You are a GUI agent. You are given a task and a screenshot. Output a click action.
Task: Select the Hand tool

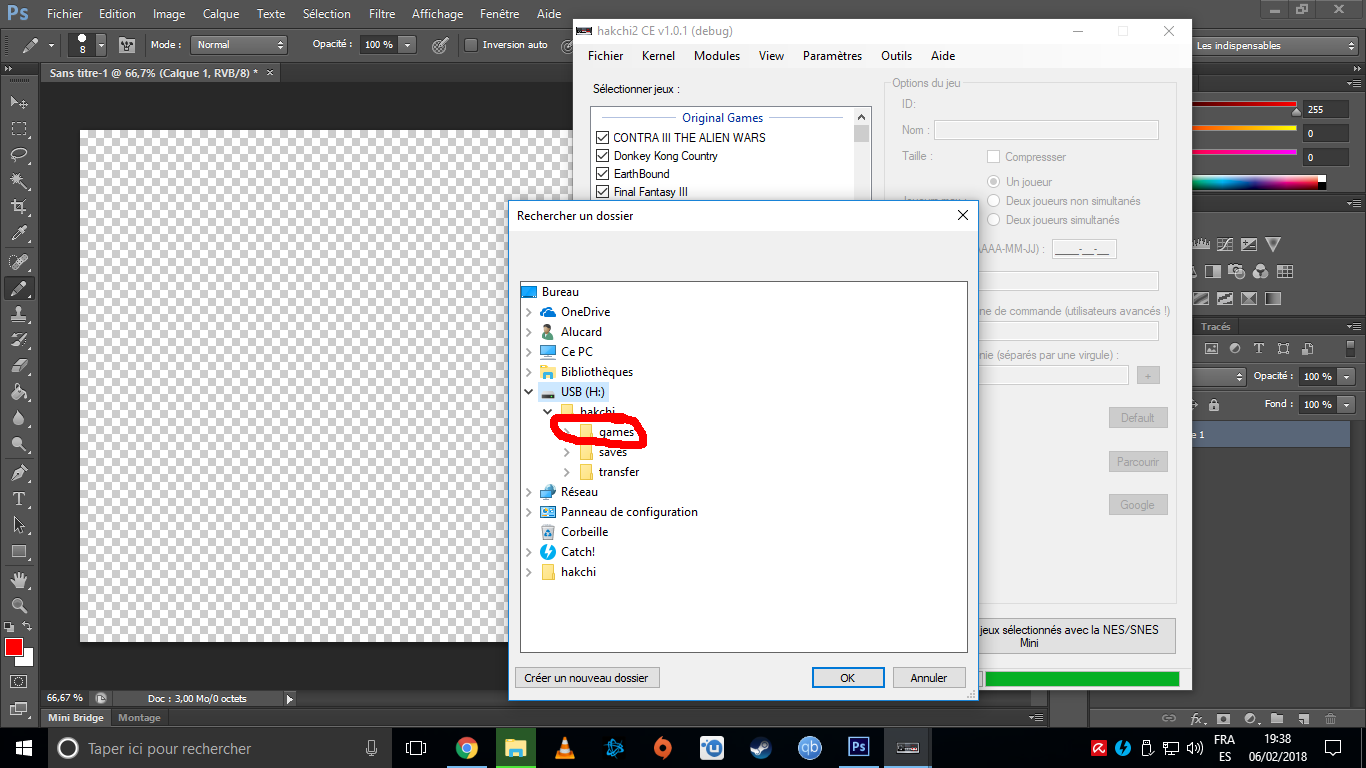click(19, 579)
